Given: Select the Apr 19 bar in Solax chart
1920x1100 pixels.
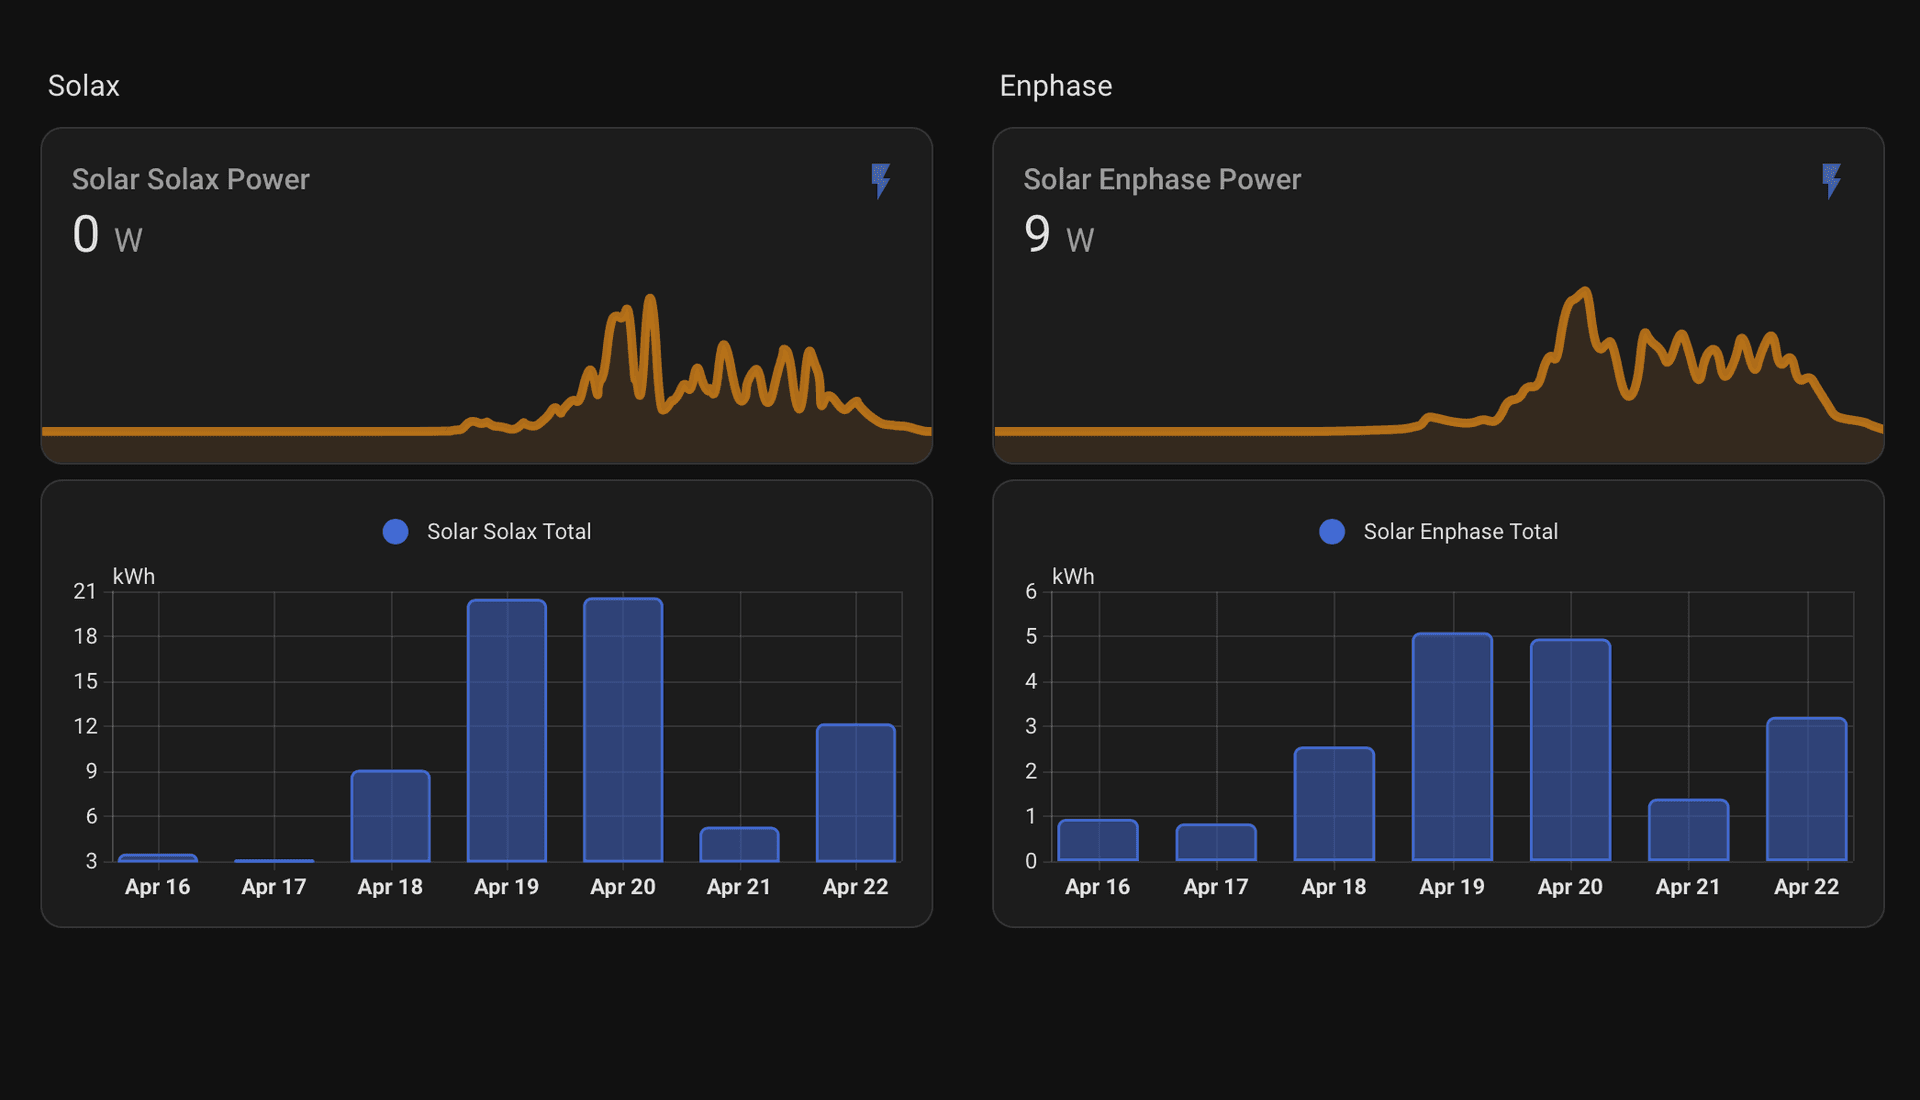Looking at the screenshot, I should (x=507, y=731).
